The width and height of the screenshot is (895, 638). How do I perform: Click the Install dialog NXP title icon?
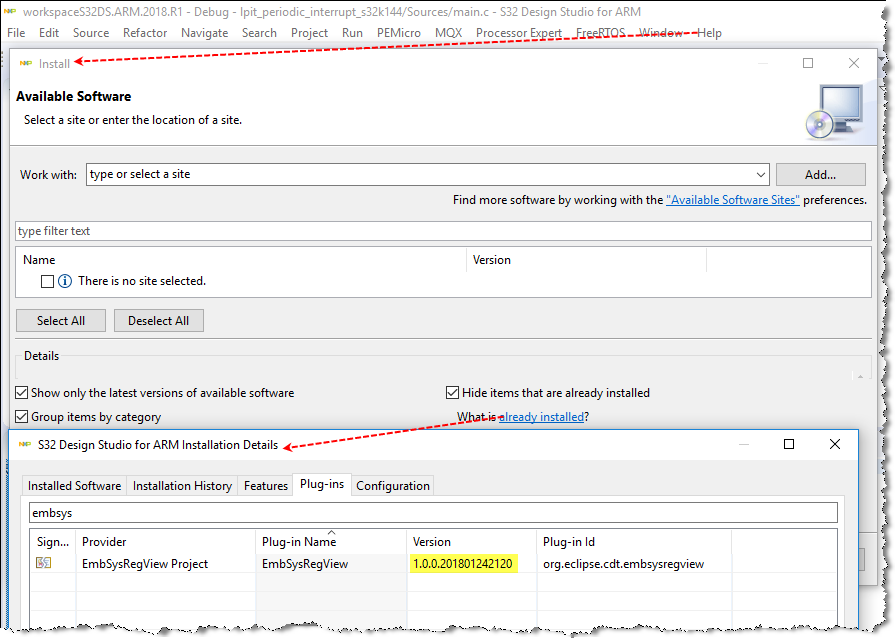coord(26,63)
